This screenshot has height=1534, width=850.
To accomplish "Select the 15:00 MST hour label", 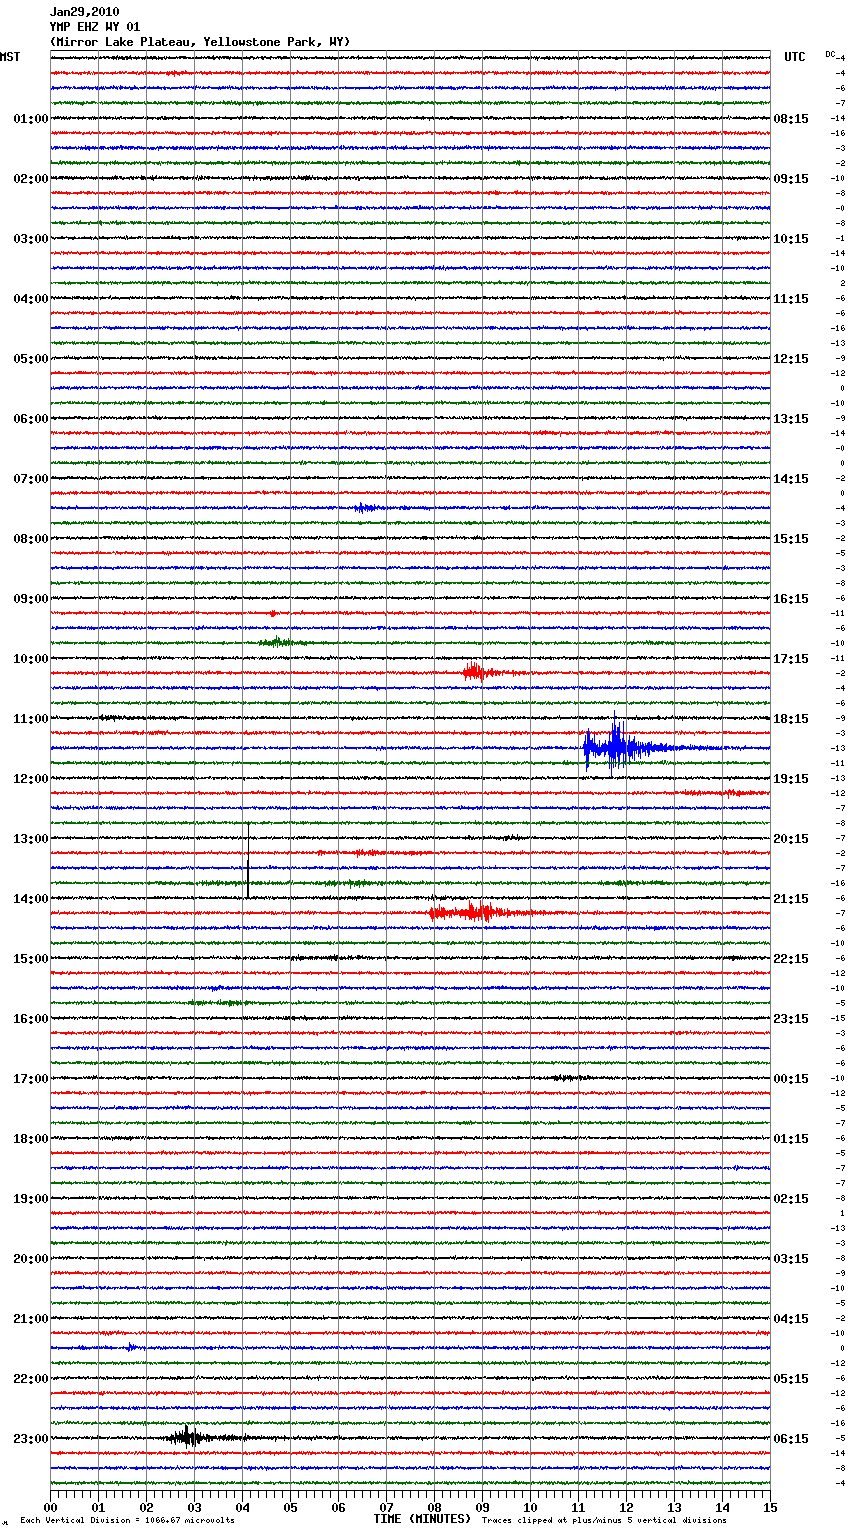I will [x=31, y=959].
